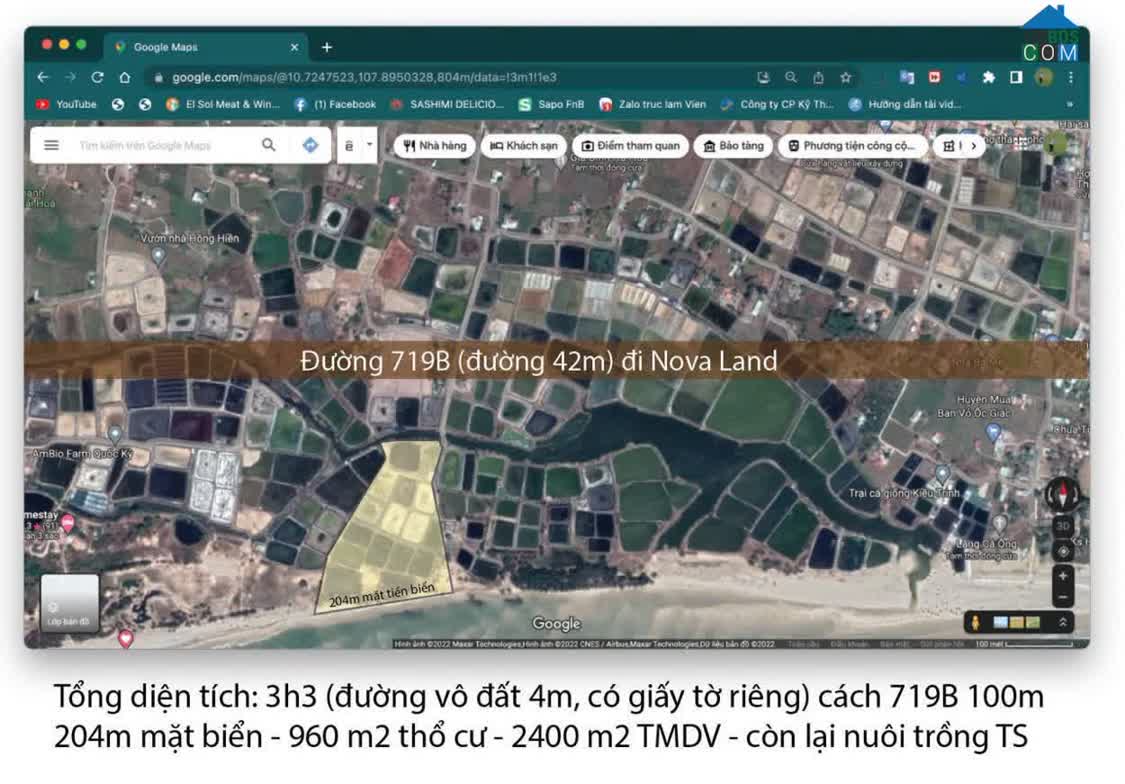Image resolution: width=1125 pixels, height=784 pixels.
Task: Open Directions blue diamond icon
Action: coord(311,145)
